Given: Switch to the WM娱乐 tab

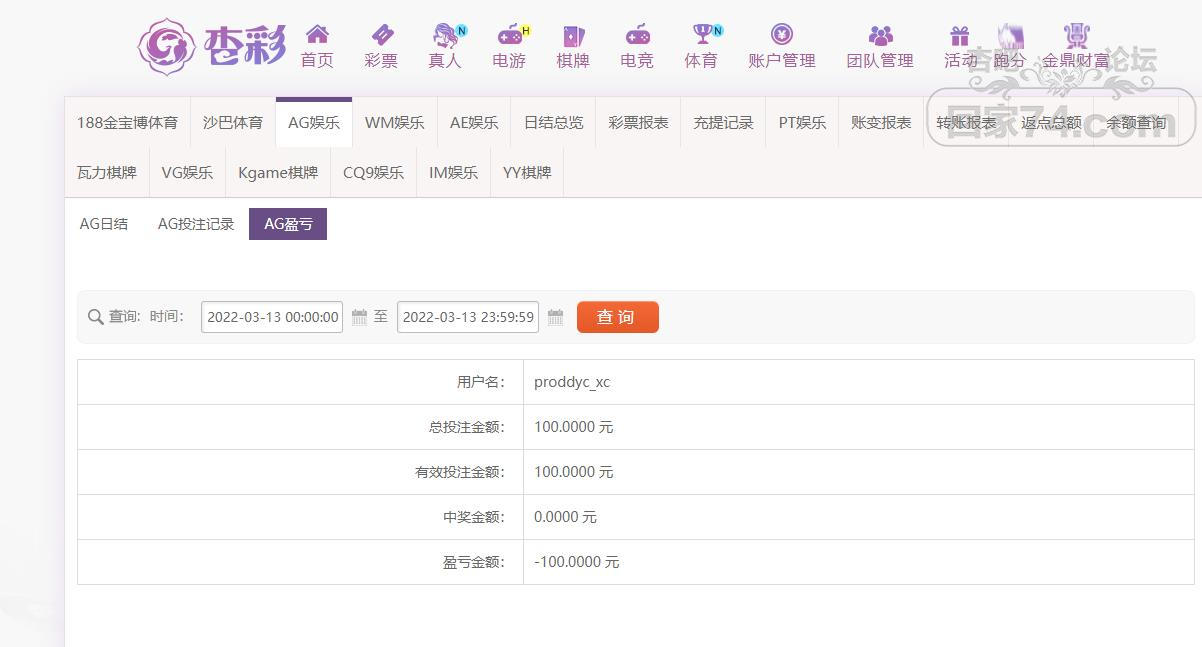Looking at the screenshot, I should 394,123.
